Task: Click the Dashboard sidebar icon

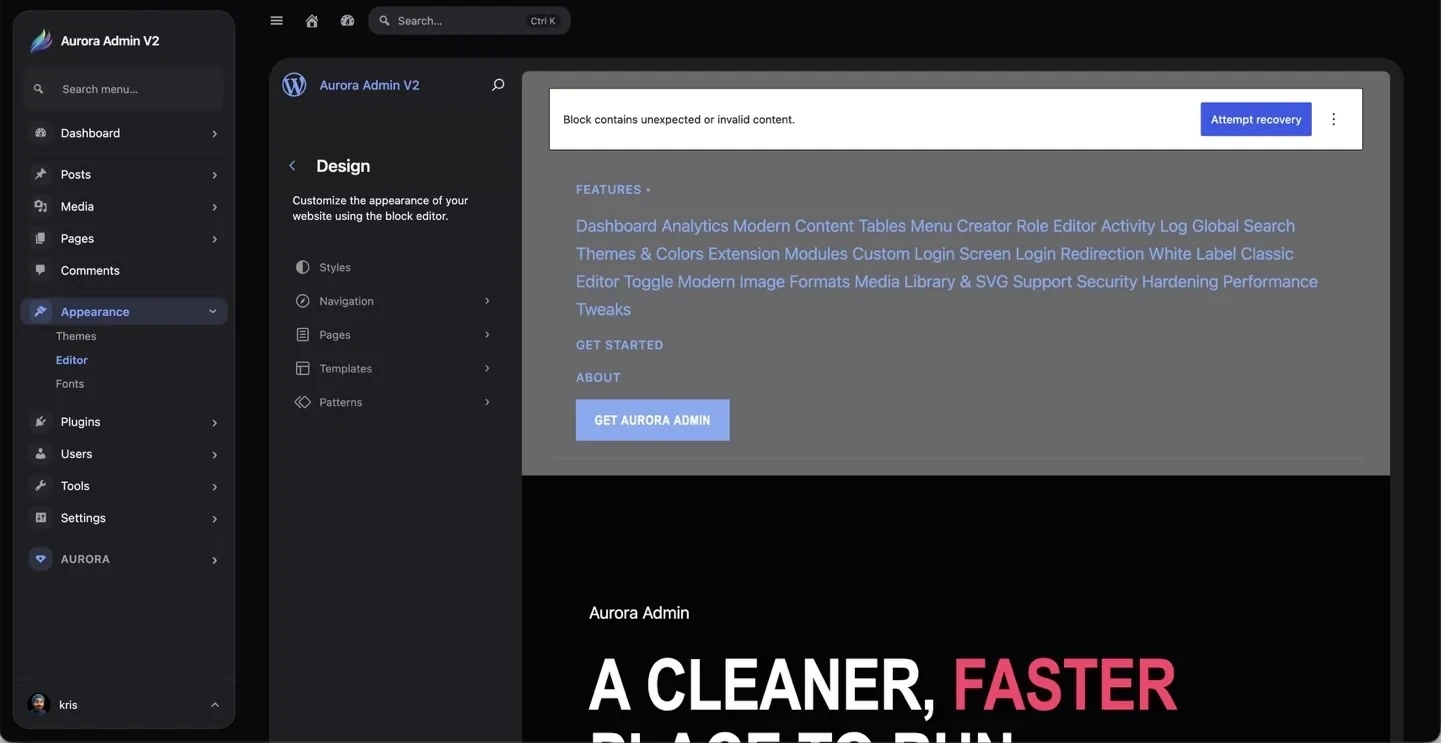Action: (41, 133)
